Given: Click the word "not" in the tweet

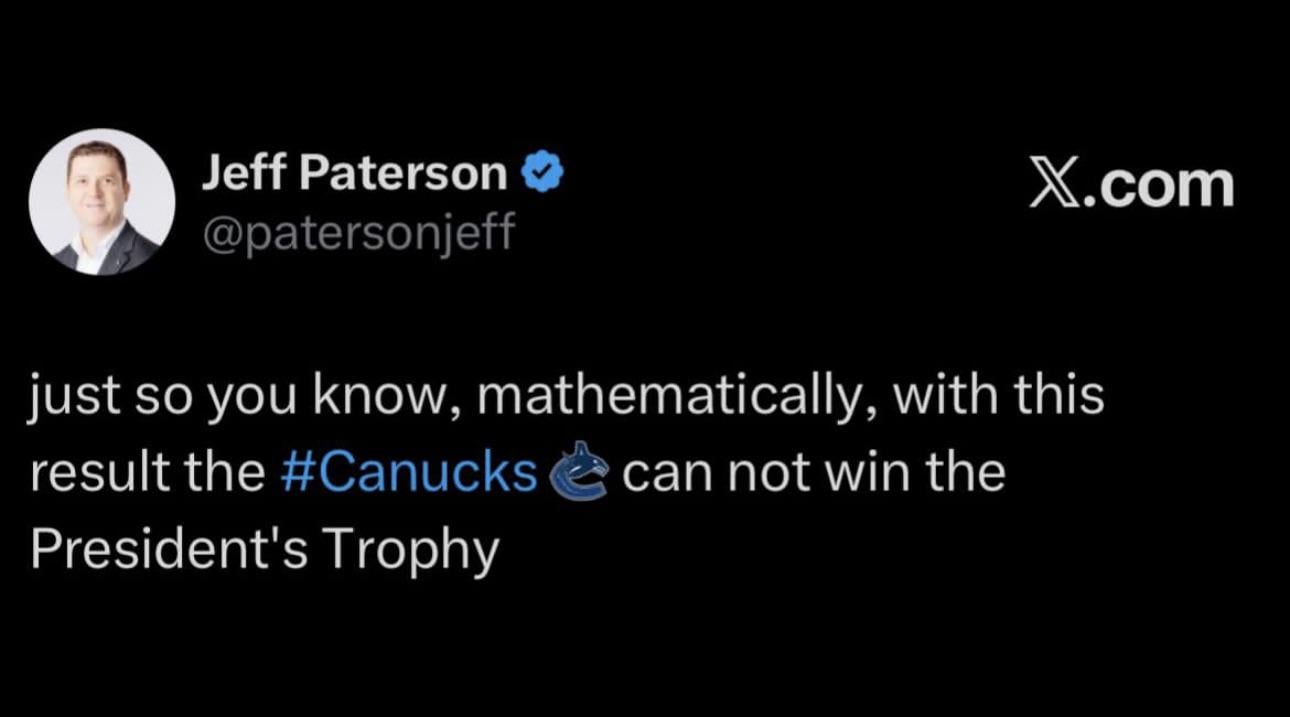Looking at the screenshot, I should click(766, 473).
